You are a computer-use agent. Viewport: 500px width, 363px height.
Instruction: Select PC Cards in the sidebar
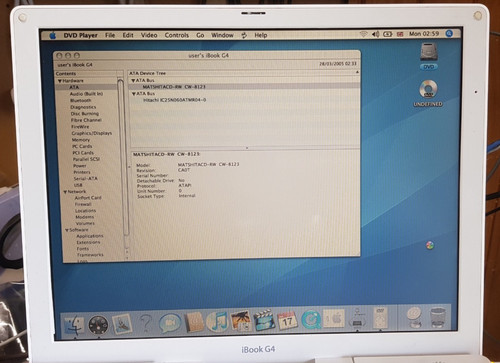[x=82, y=146]
